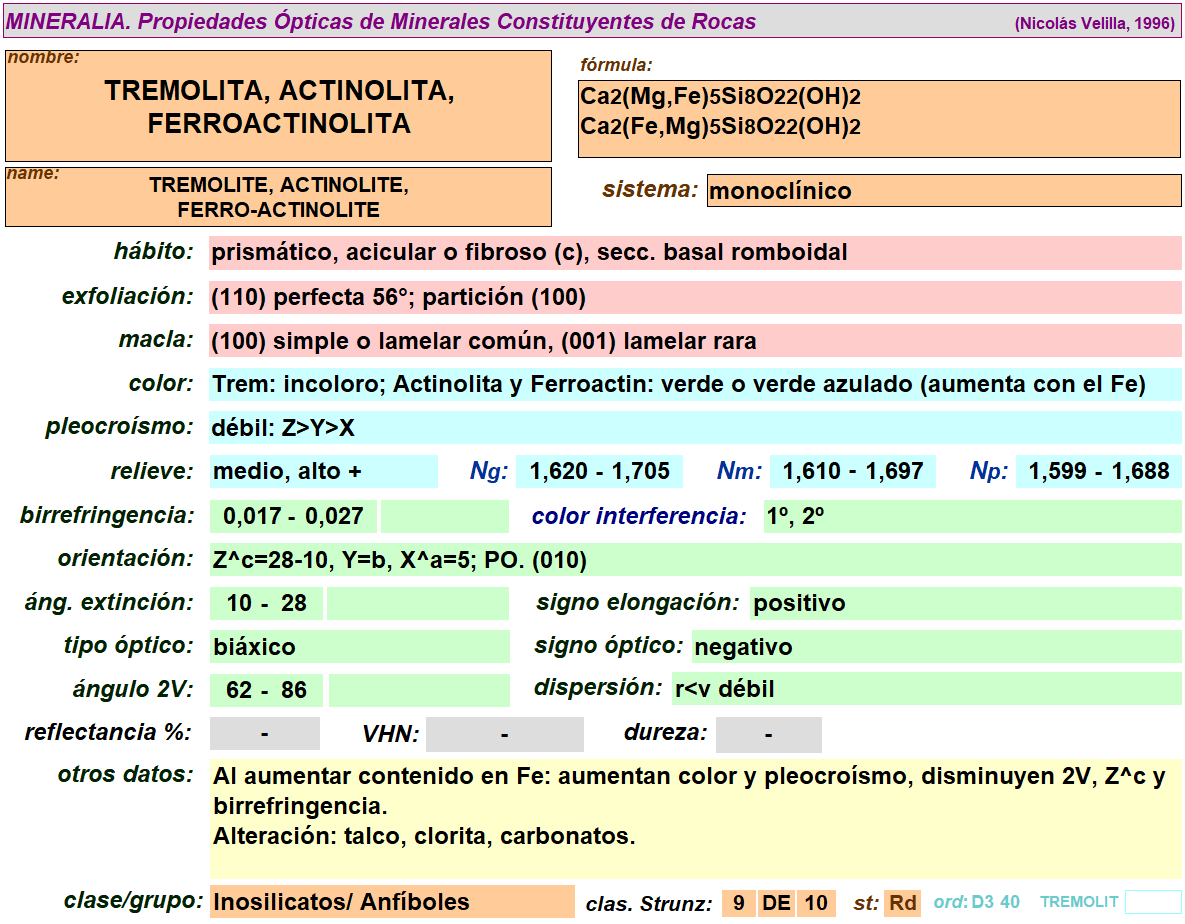This screenshot has width=1185, height=924.
Task: Click the signo elongación field showing positivo
Action: pyautogui.click(x=964, y=603)
